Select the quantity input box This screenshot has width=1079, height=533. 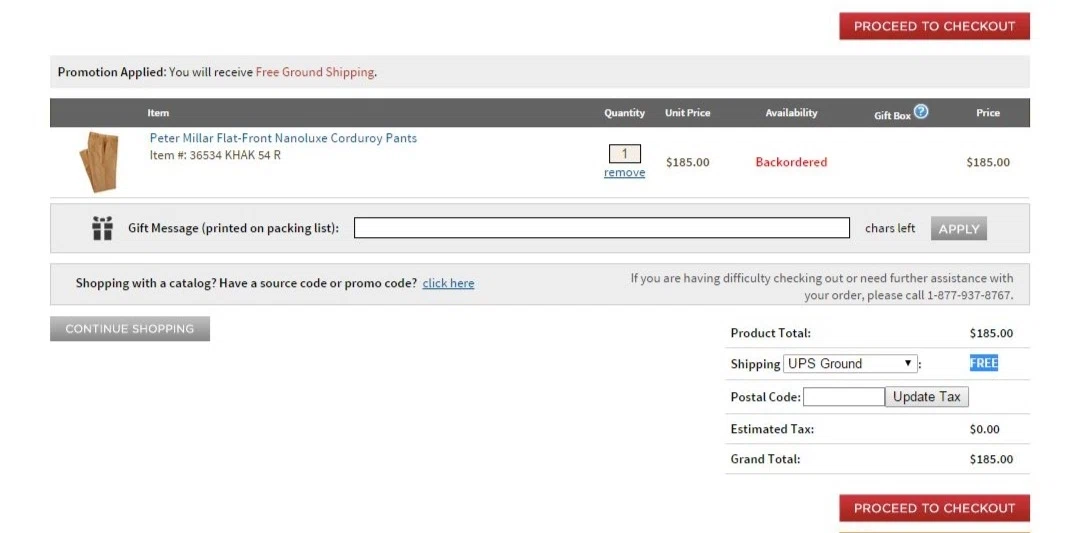(x=625, y=154)
